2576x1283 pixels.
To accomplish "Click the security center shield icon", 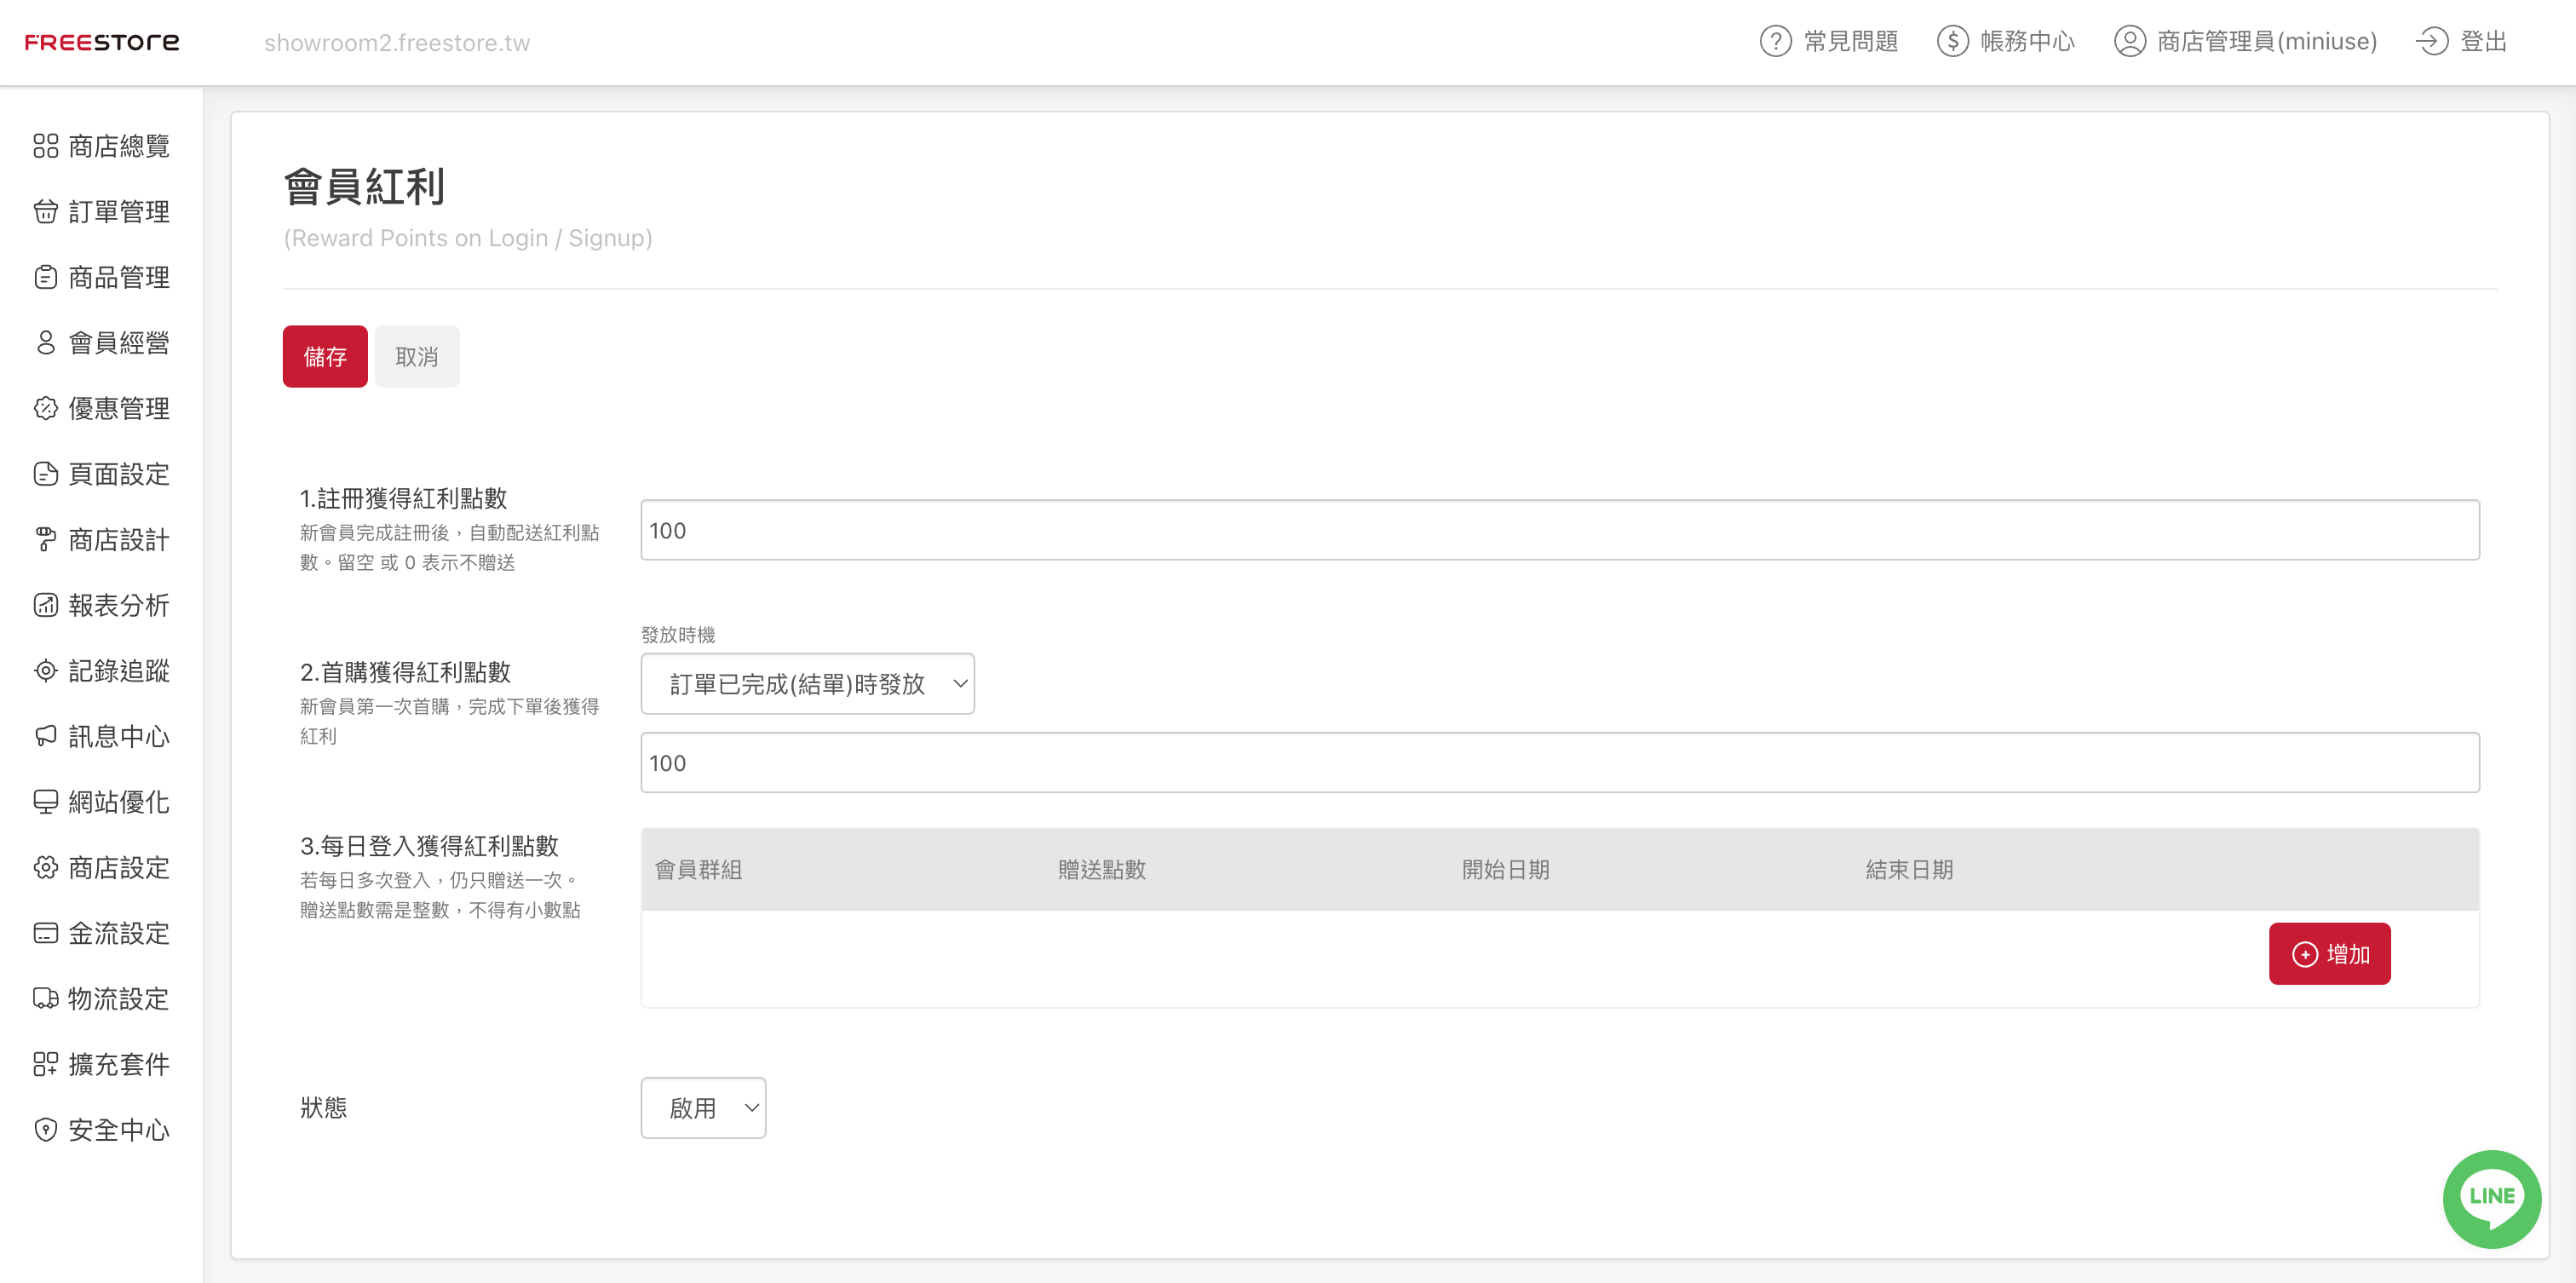I will pos(46,1130).
